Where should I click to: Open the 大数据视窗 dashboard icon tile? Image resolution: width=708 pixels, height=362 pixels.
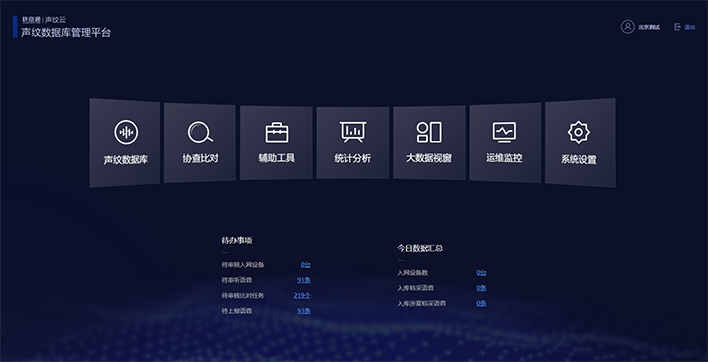point(429,143)
